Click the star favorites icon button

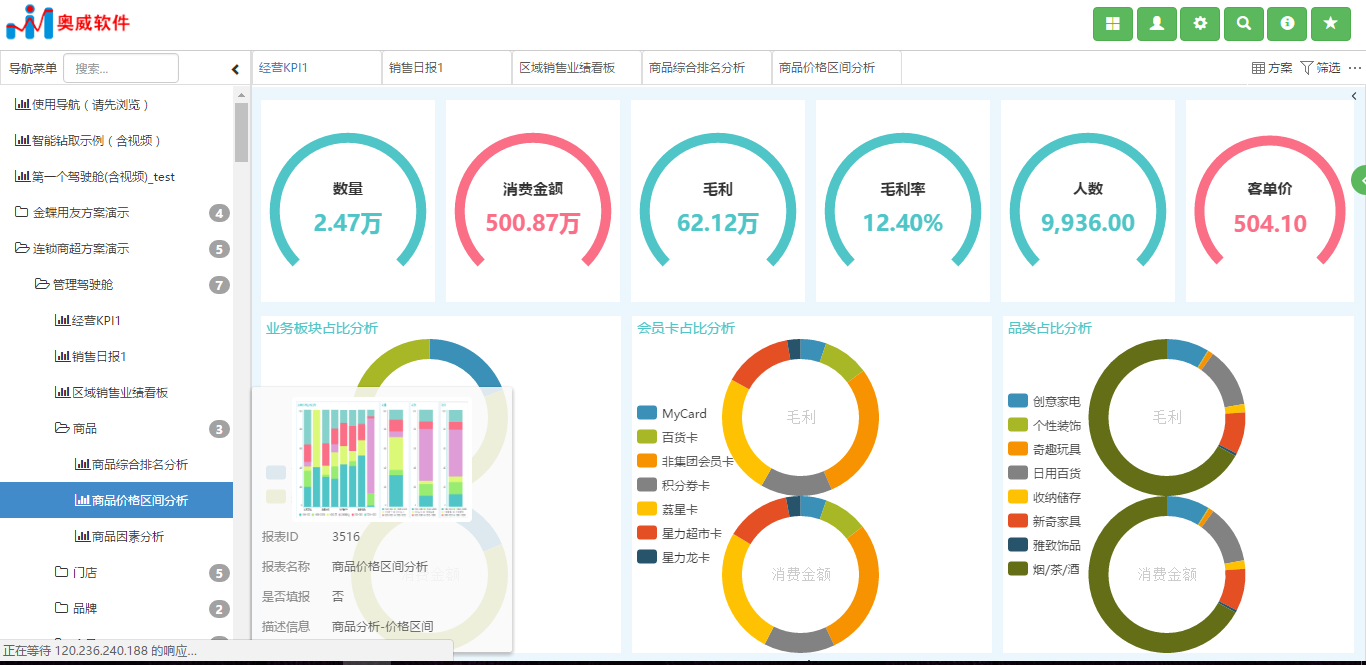(1330, 24)
